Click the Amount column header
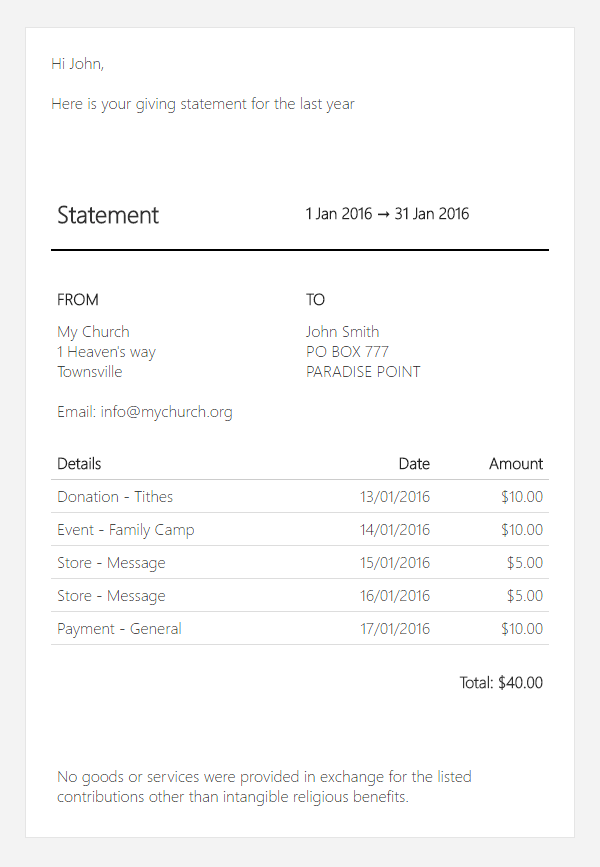600x867 pixels. point(516,464)
